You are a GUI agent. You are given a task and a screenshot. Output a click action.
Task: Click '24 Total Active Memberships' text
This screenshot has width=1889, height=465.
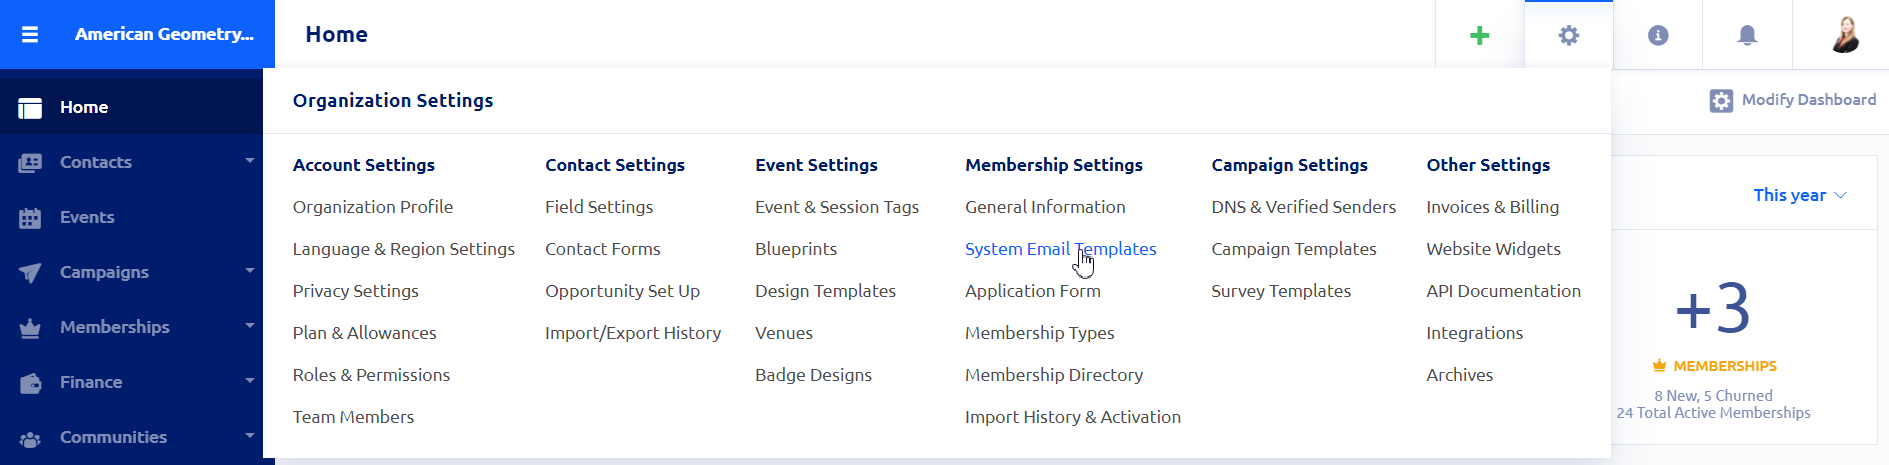(1713, 413)
